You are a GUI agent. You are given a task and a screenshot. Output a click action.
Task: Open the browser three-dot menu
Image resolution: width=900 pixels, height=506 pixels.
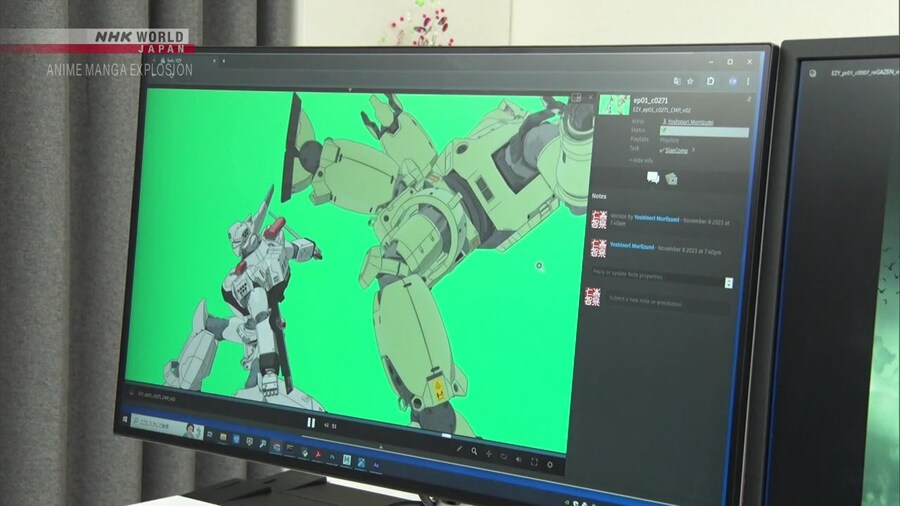748,81
